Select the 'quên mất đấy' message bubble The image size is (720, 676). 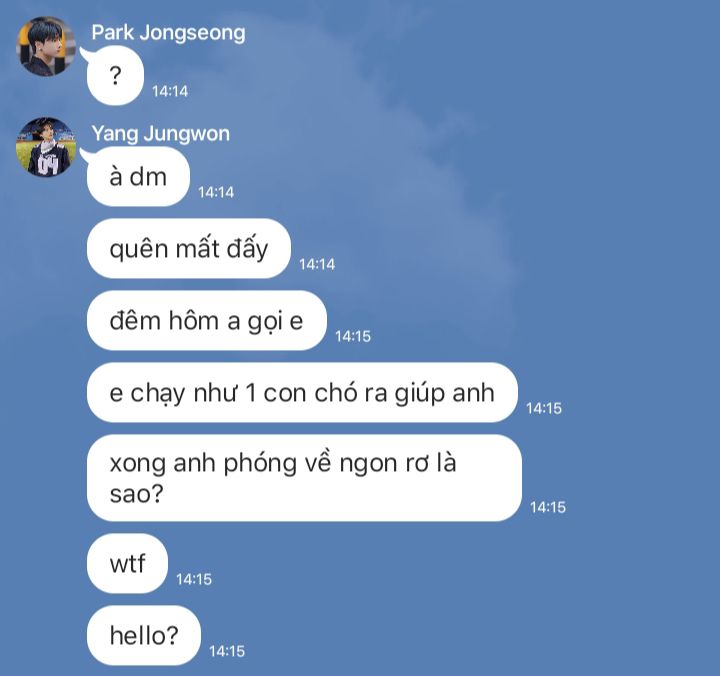click(189, 248)
